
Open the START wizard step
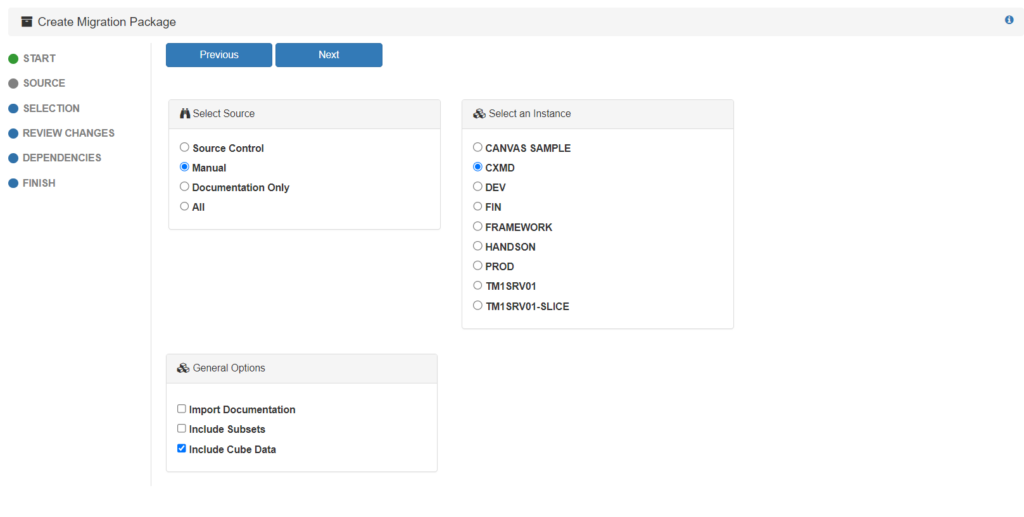tap(39, 59)
